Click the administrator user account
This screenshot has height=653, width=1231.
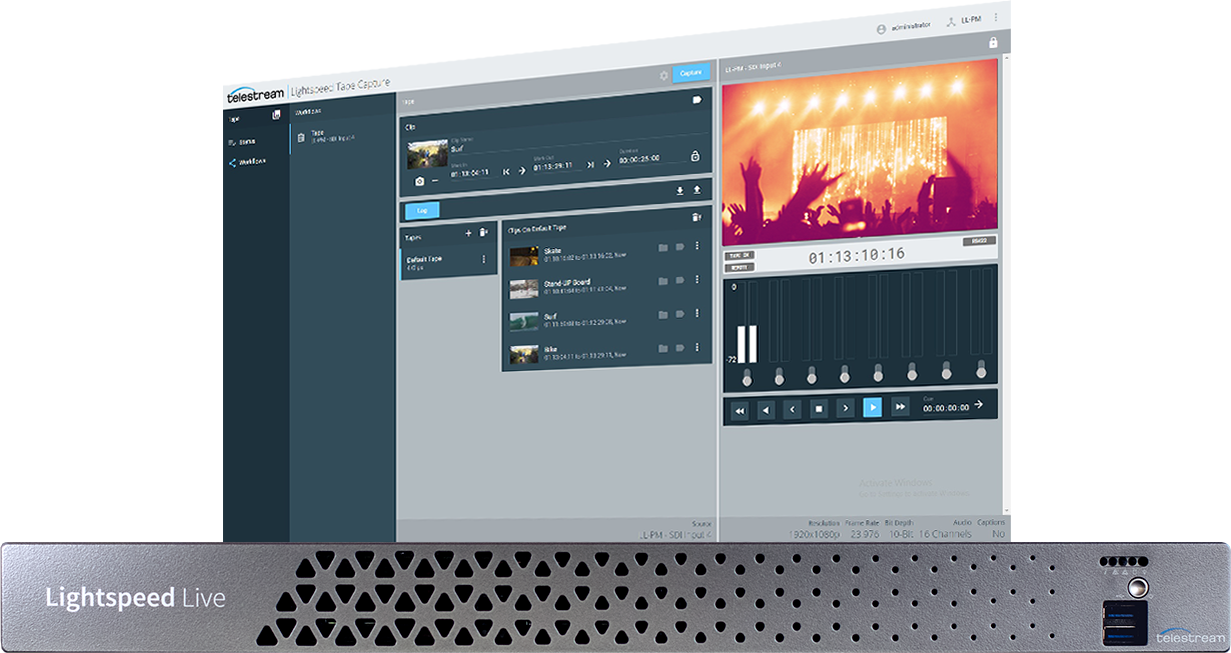tap(904, 28)
